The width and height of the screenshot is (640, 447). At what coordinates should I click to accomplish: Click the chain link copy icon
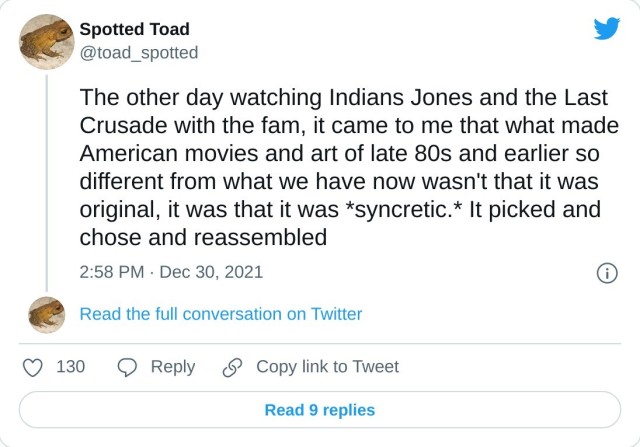[233, 367]
